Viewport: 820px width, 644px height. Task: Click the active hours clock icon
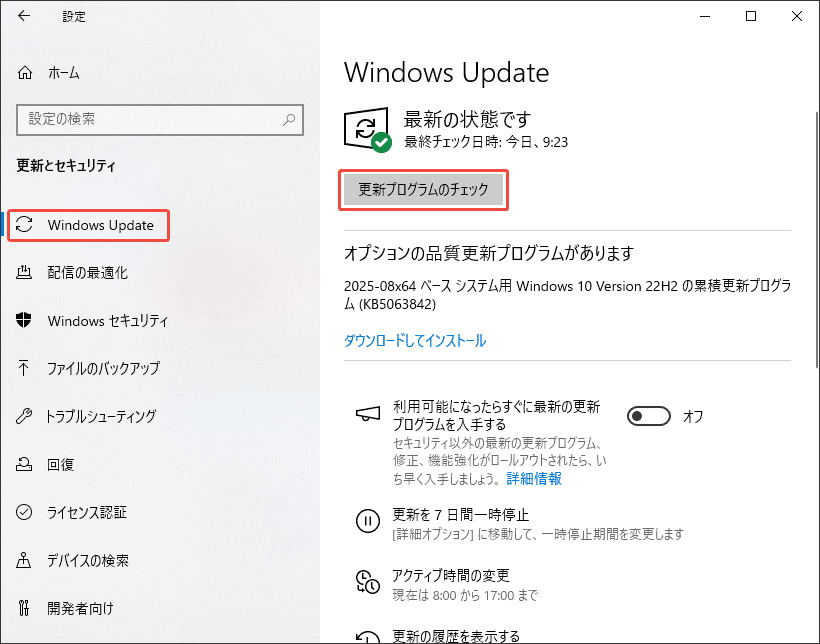coord(368,582)
